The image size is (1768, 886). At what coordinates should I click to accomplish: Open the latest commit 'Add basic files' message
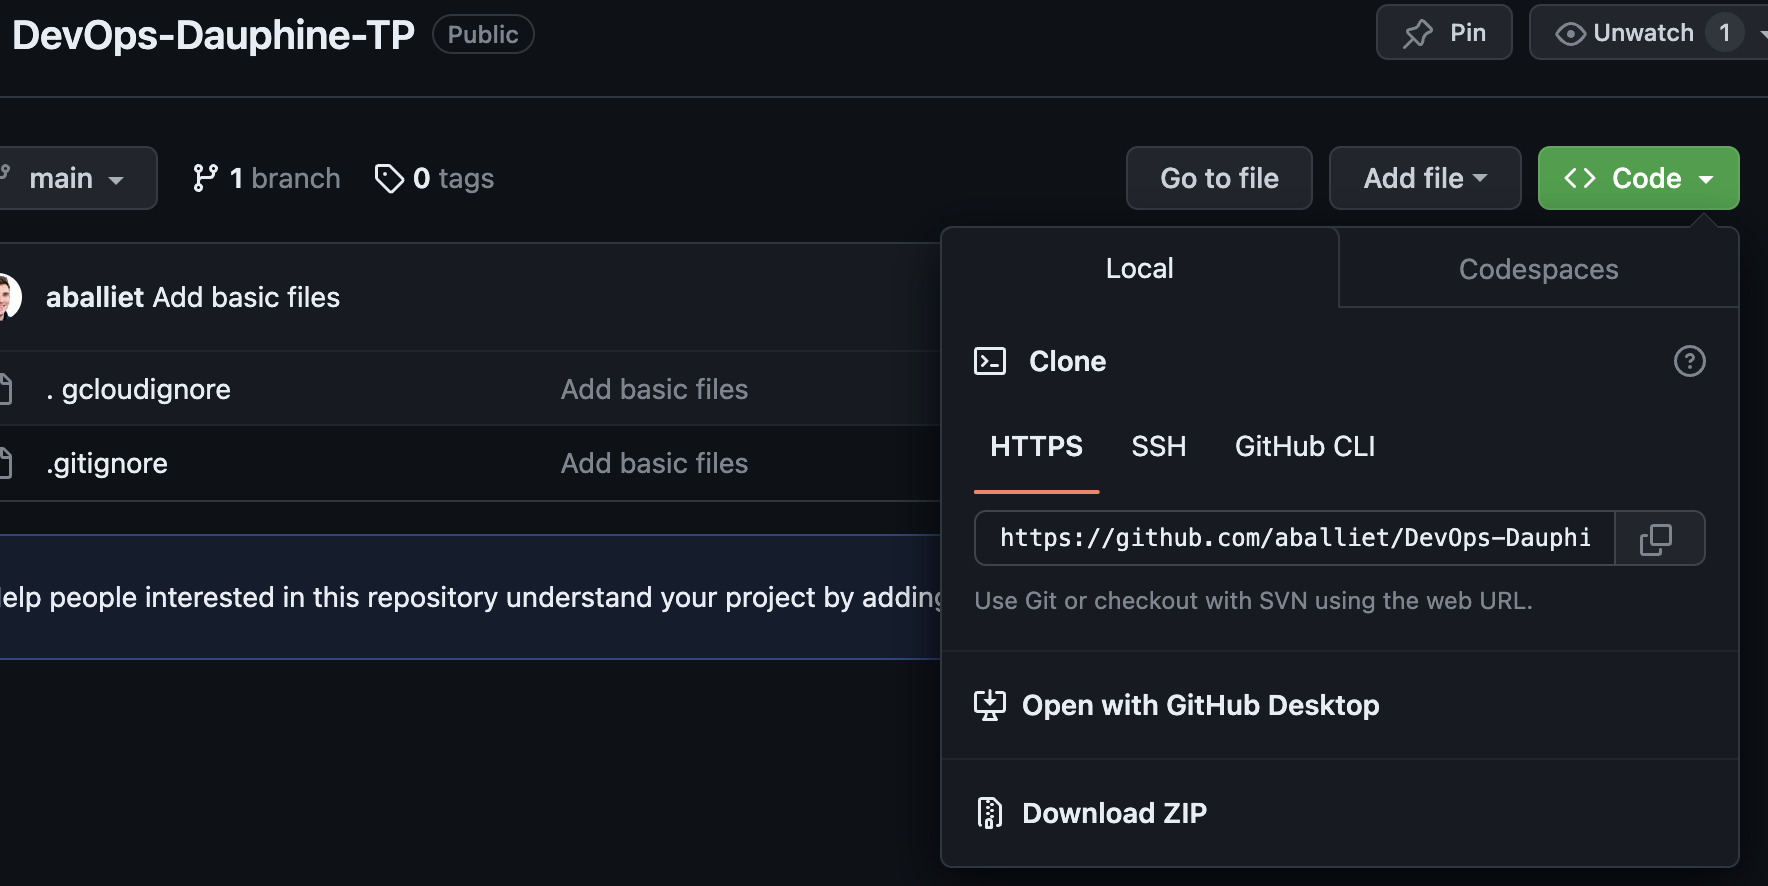246,297
